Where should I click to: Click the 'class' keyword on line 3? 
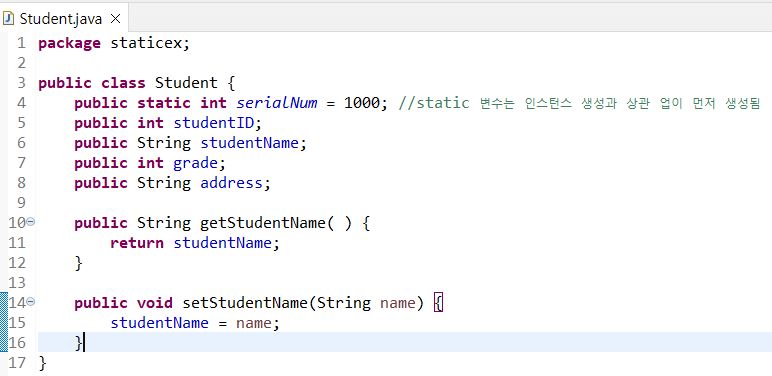coord(124,83)
